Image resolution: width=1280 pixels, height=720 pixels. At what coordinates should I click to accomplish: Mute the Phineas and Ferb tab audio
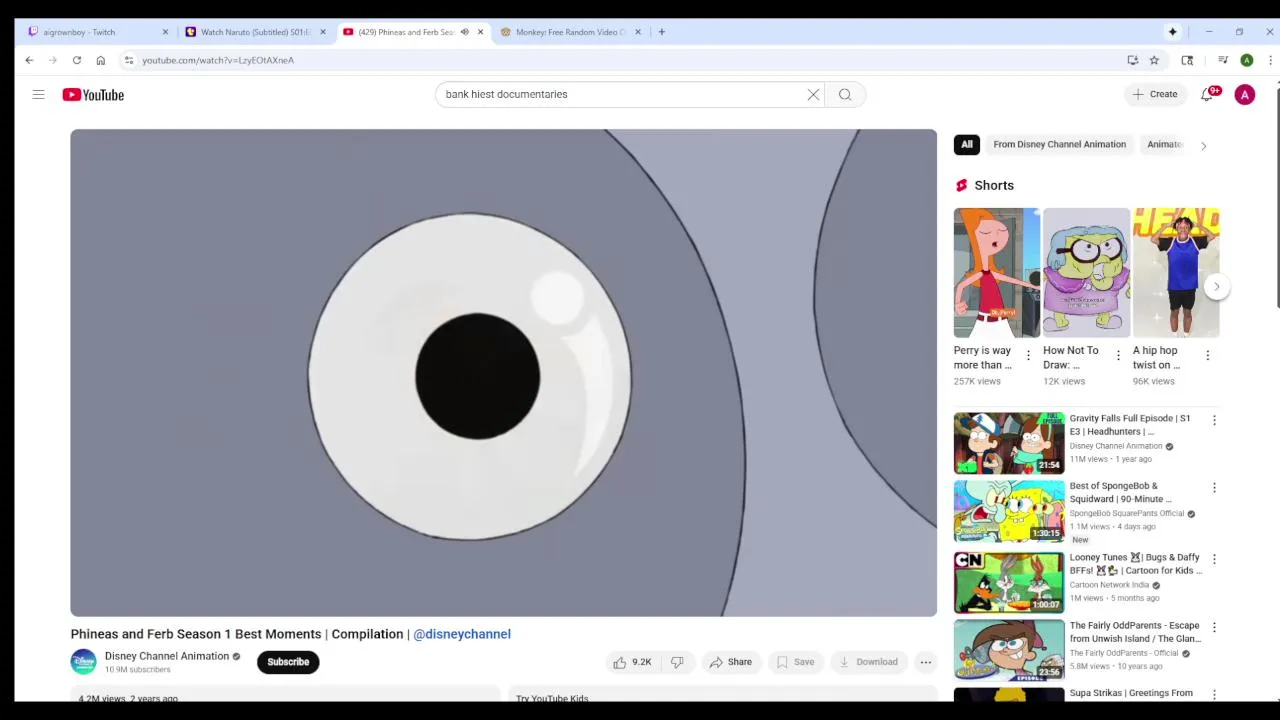point(464,32)
